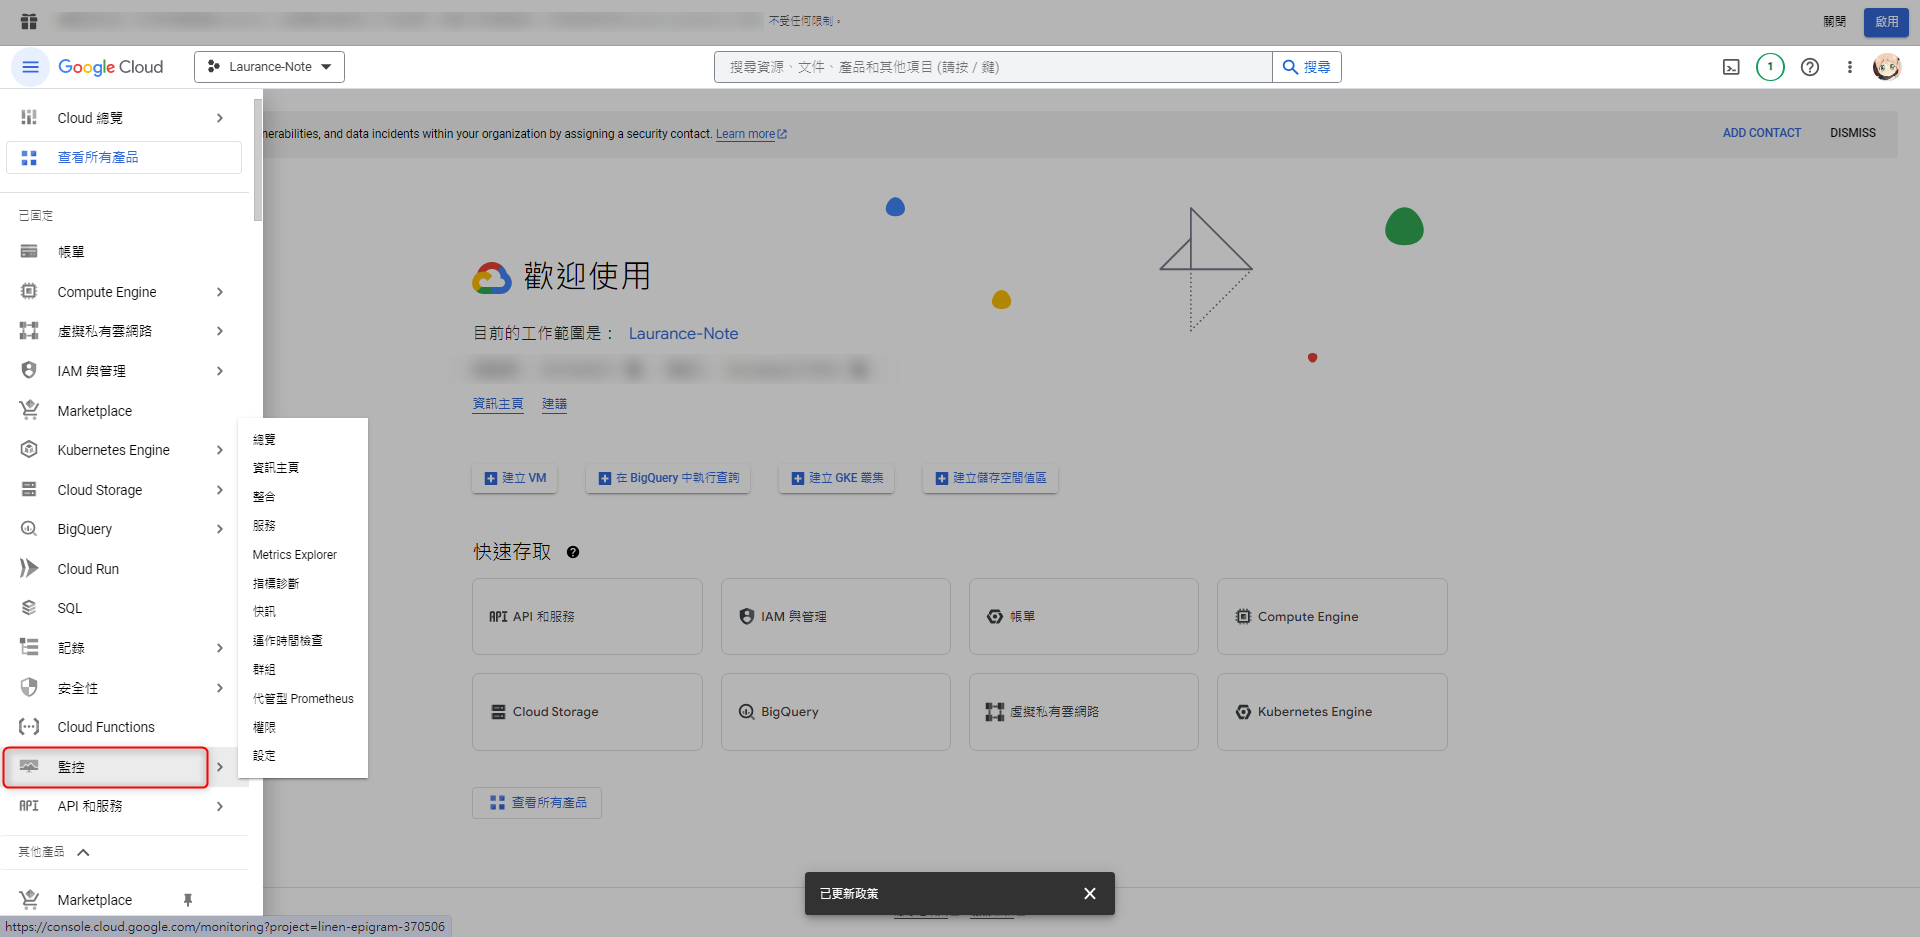This screenshot has height=937, width=1920.
Task: Expand the BigQuery submenu arrow
Action: pyautogui.click(x=220, y=529)
